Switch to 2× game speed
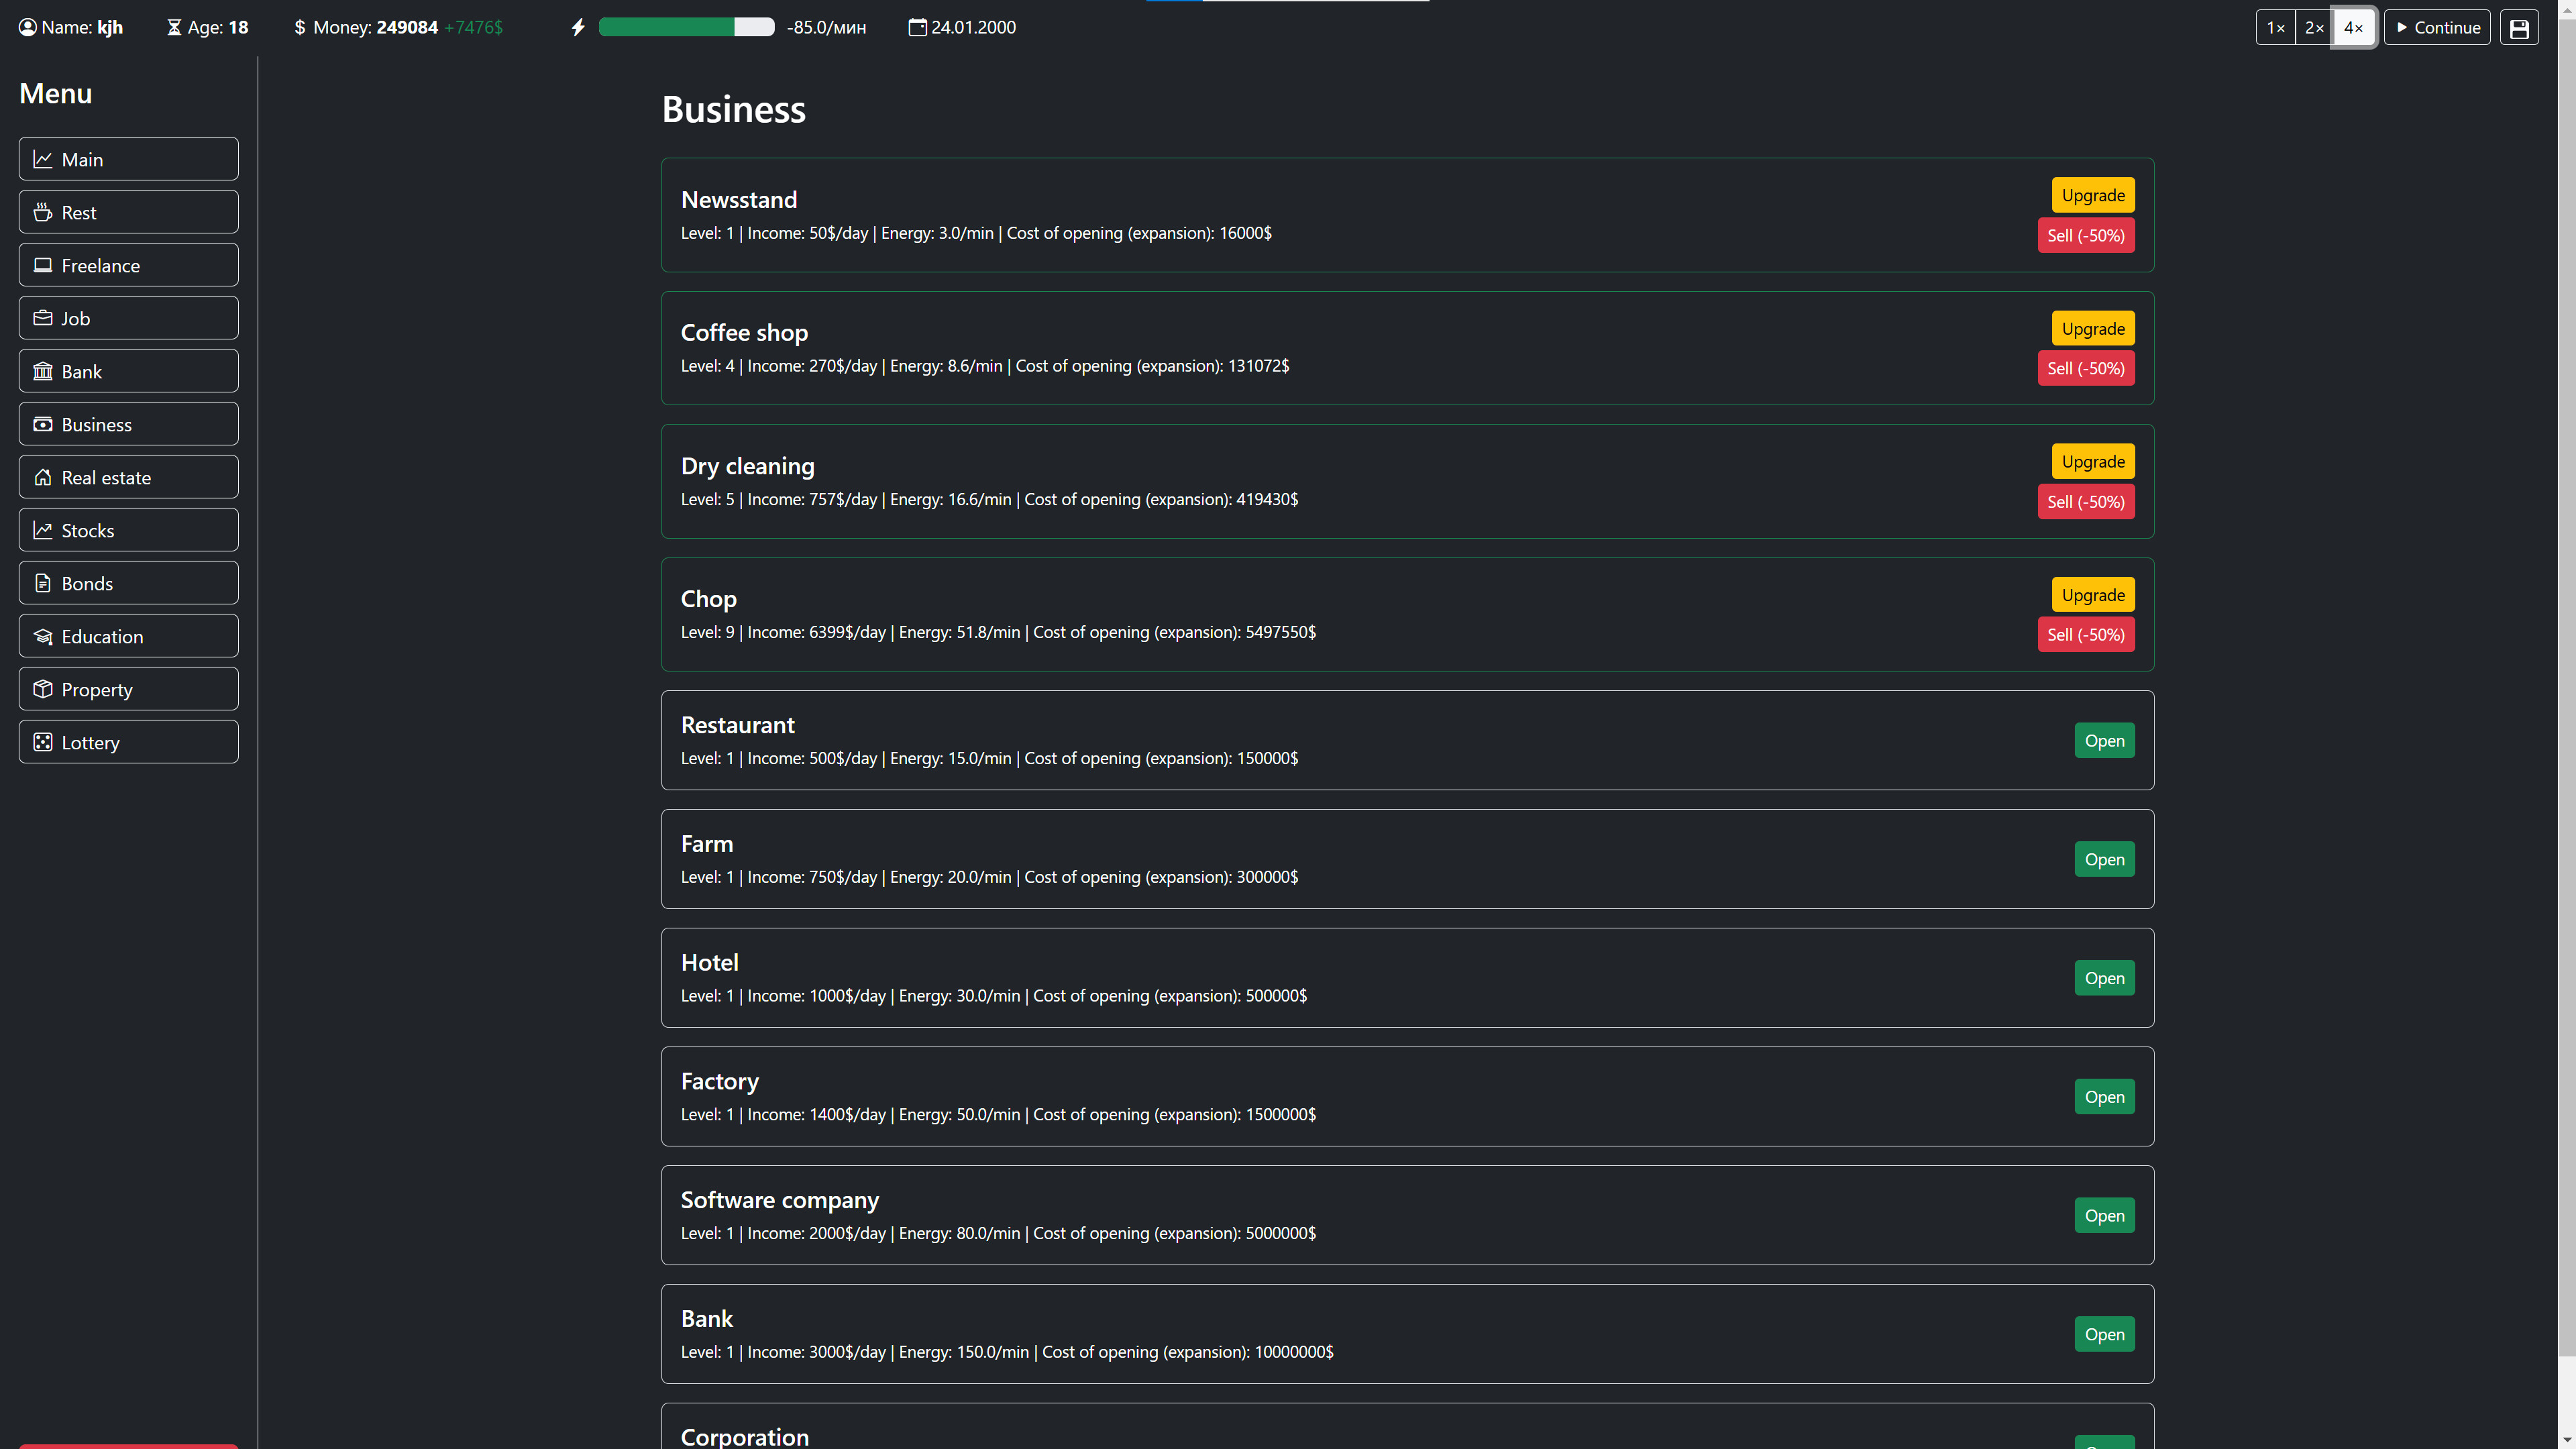The width and height of the screenshot is (2576, 1449). click(2314, 27)
